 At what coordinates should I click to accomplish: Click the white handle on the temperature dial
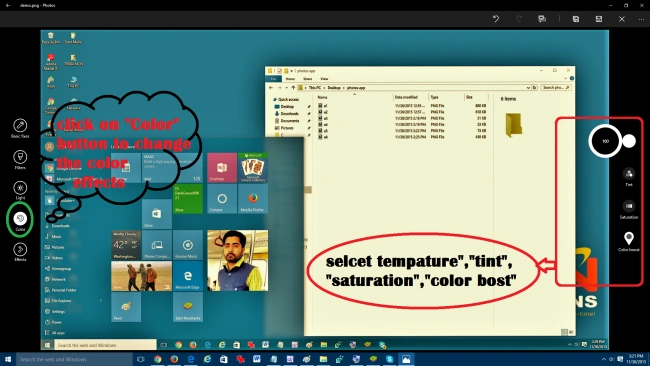[x=629, y=141]
